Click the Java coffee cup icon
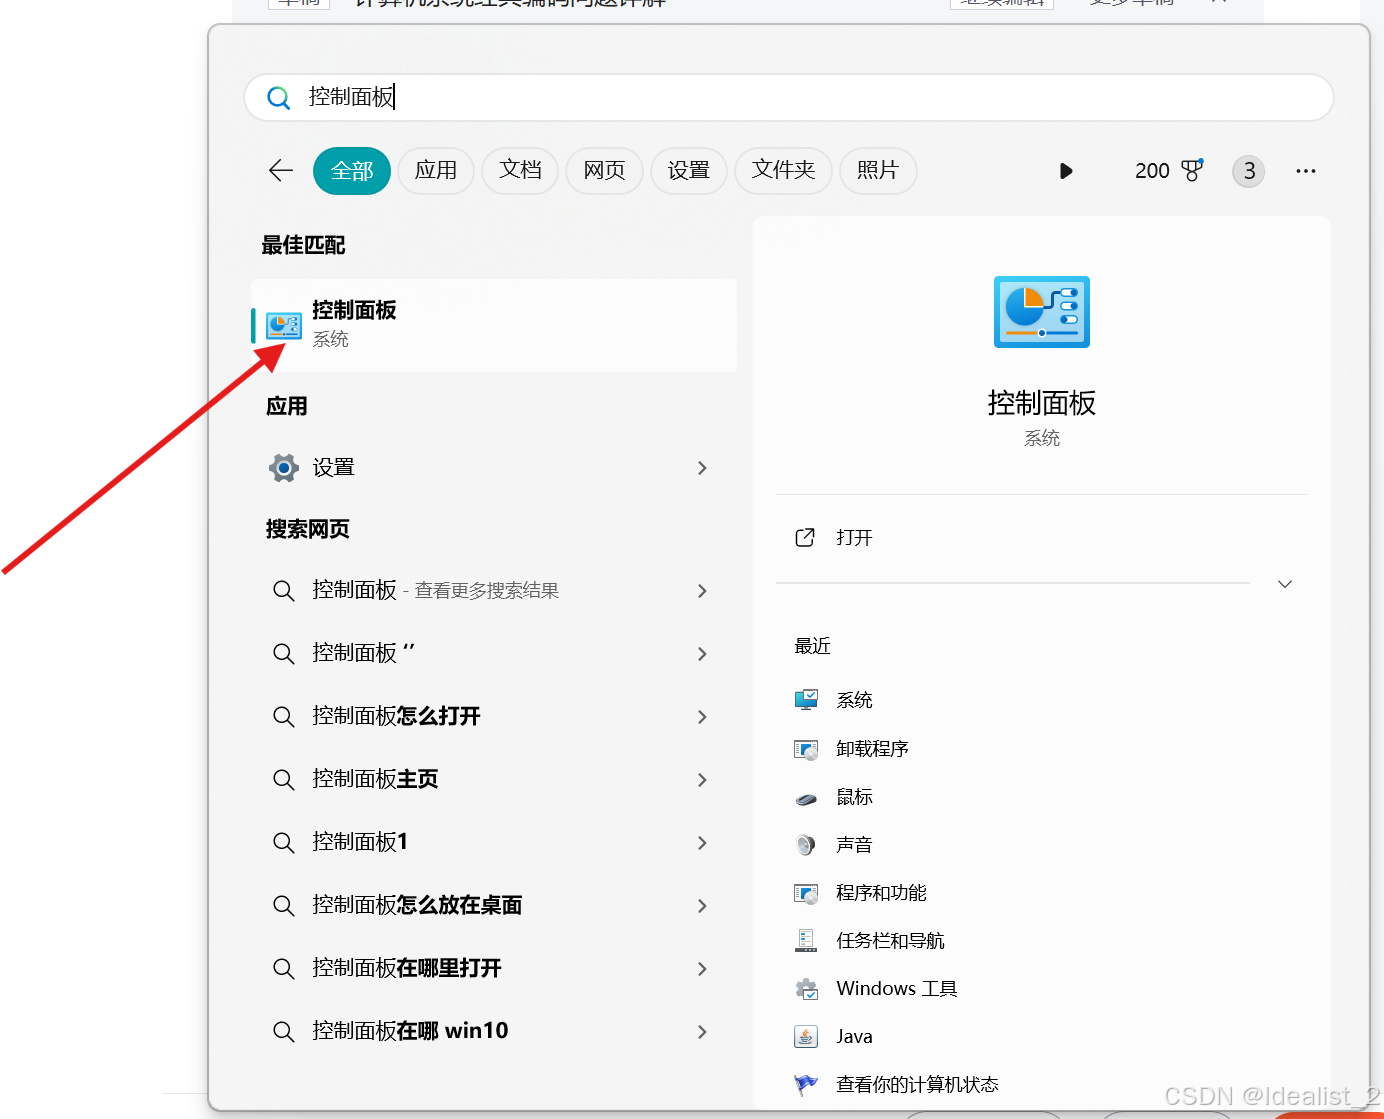 (806, 1036)
